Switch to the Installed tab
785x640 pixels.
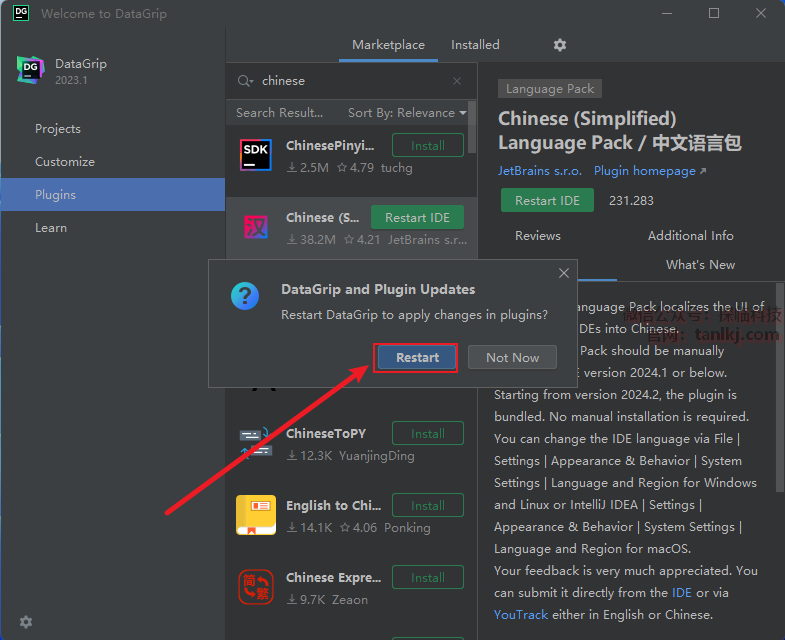point(475,45)
